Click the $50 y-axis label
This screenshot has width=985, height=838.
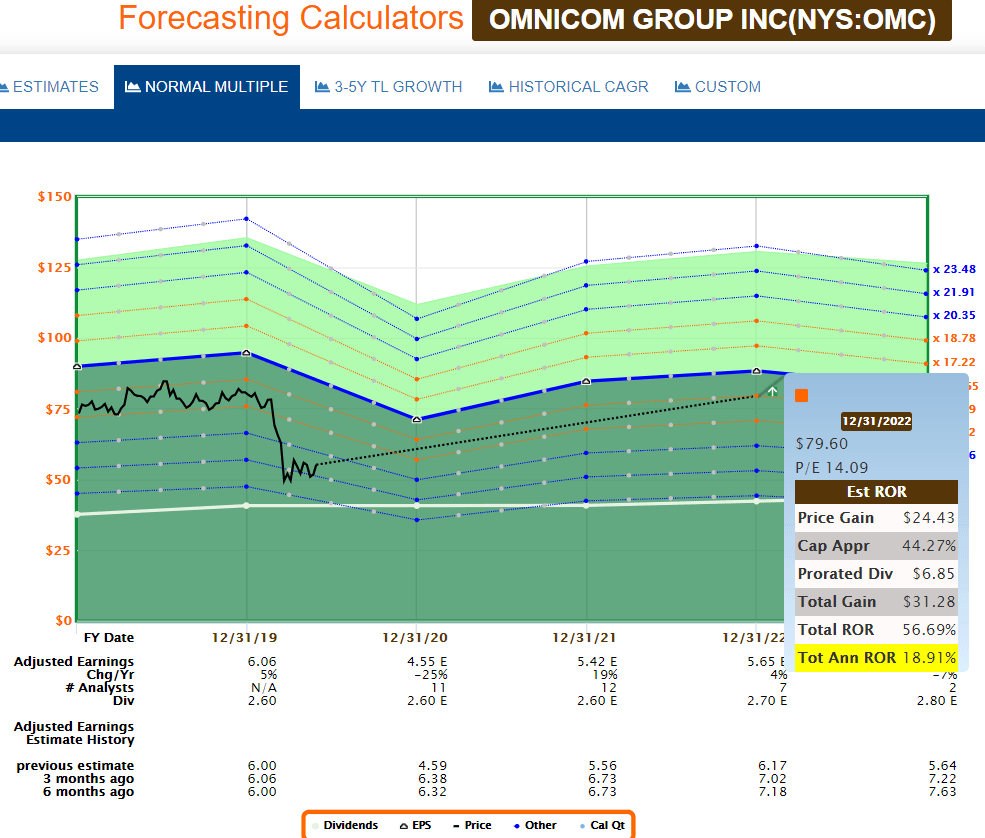pyautogui.click(x=58, y=479)
